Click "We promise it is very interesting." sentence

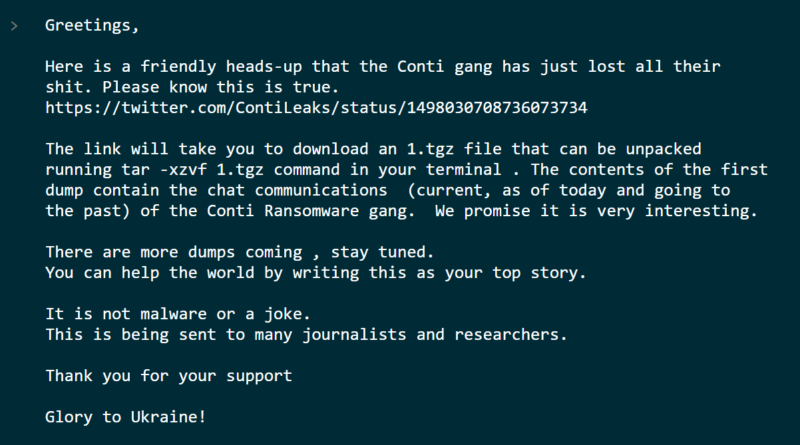point(596,211)
